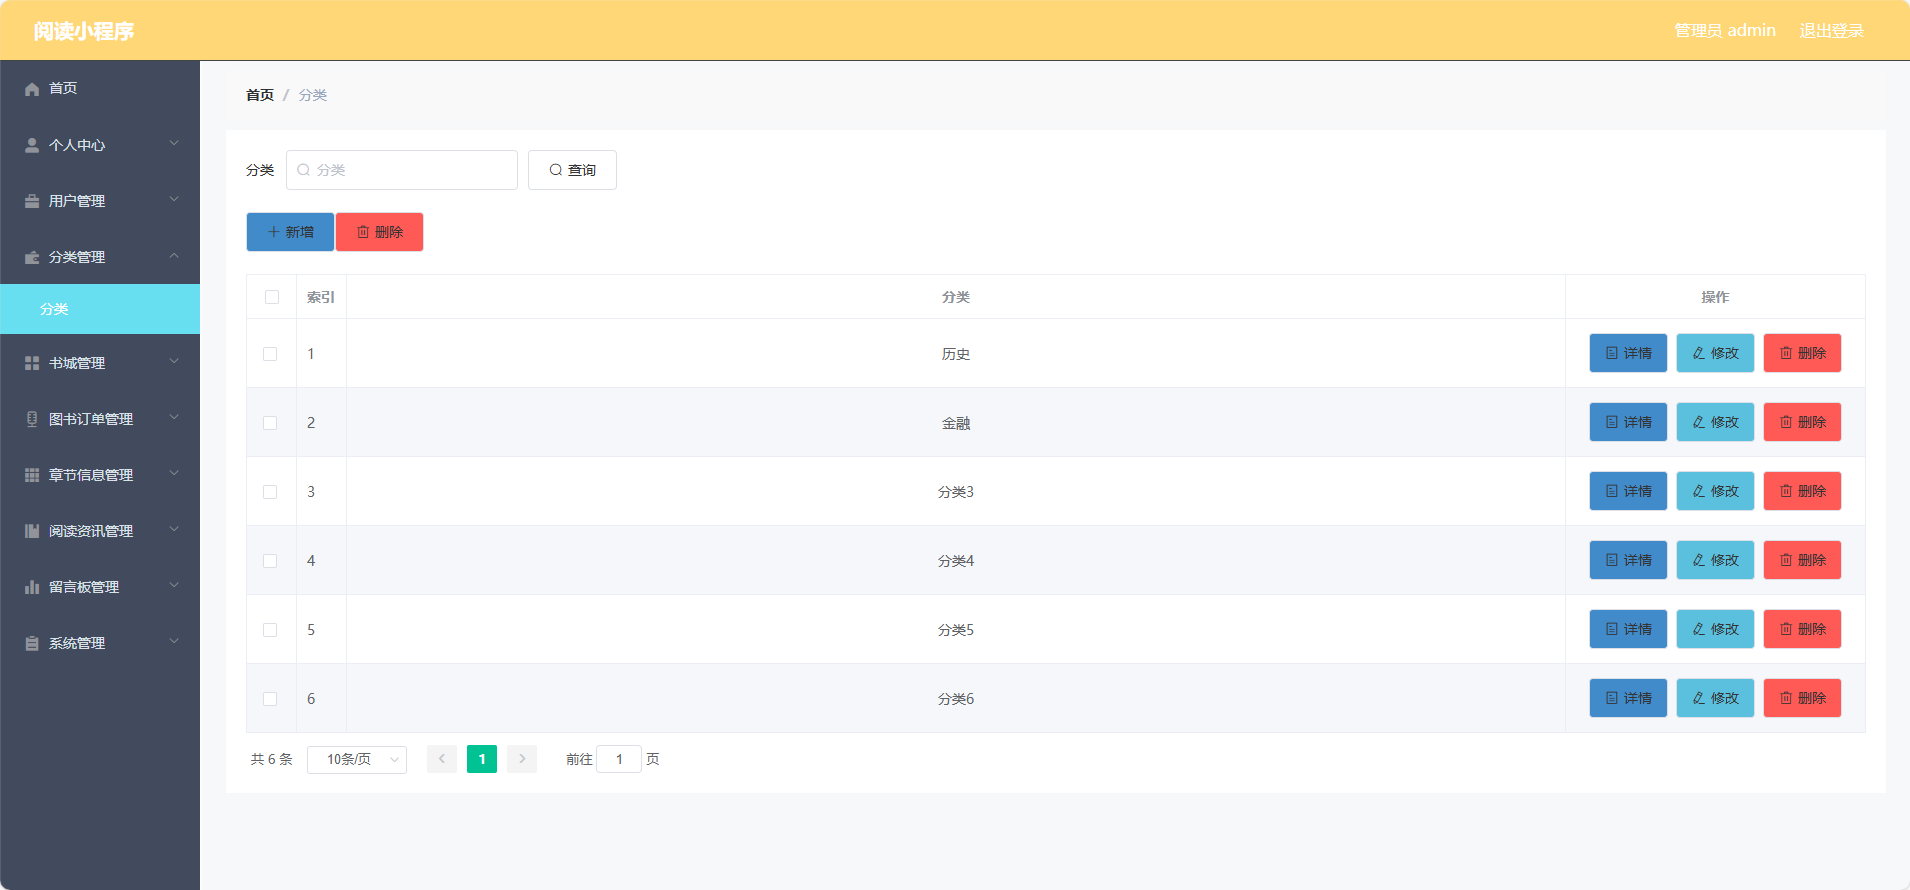Open the 10条/页 page size dropdown
The height and width of the screenshot is (890, 1910).
tap(357, 760)
